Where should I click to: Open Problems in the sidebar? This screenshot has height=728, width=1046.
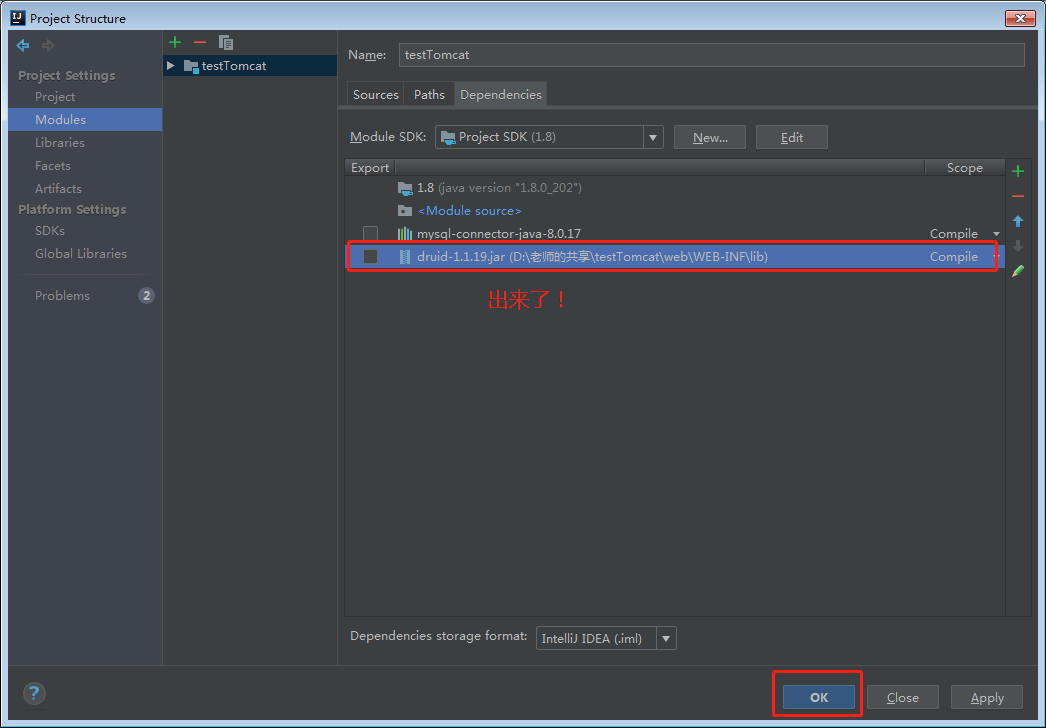point(62,296)
